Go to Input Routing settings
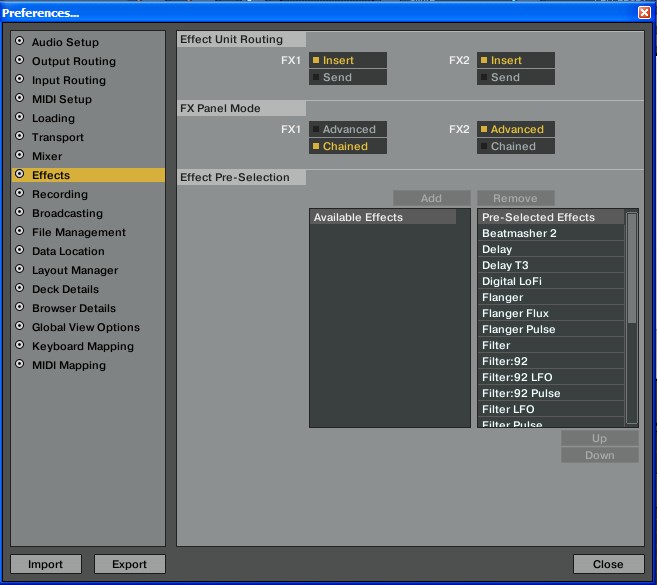Screen dimensions: 657x585 (69, 80)
